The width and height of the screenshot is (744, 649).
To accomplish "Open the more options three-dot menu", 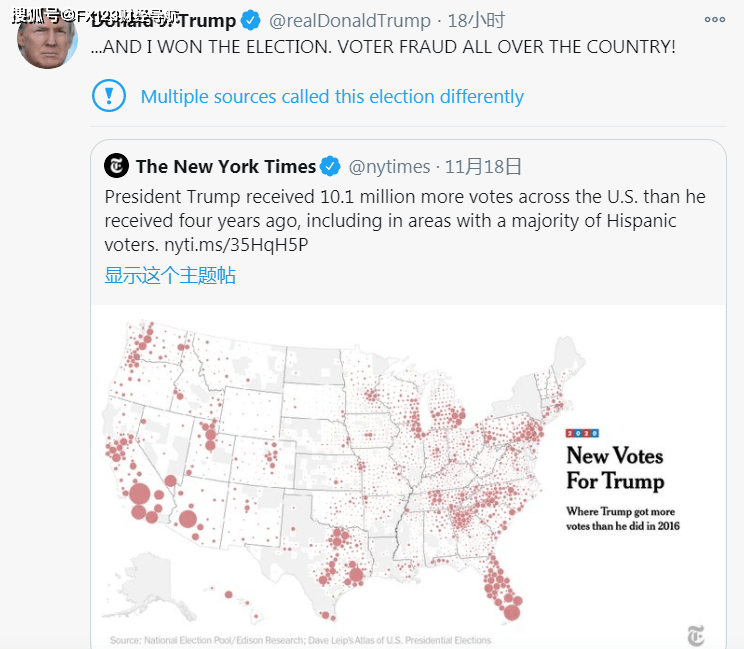I will click(x=715, y=20).
